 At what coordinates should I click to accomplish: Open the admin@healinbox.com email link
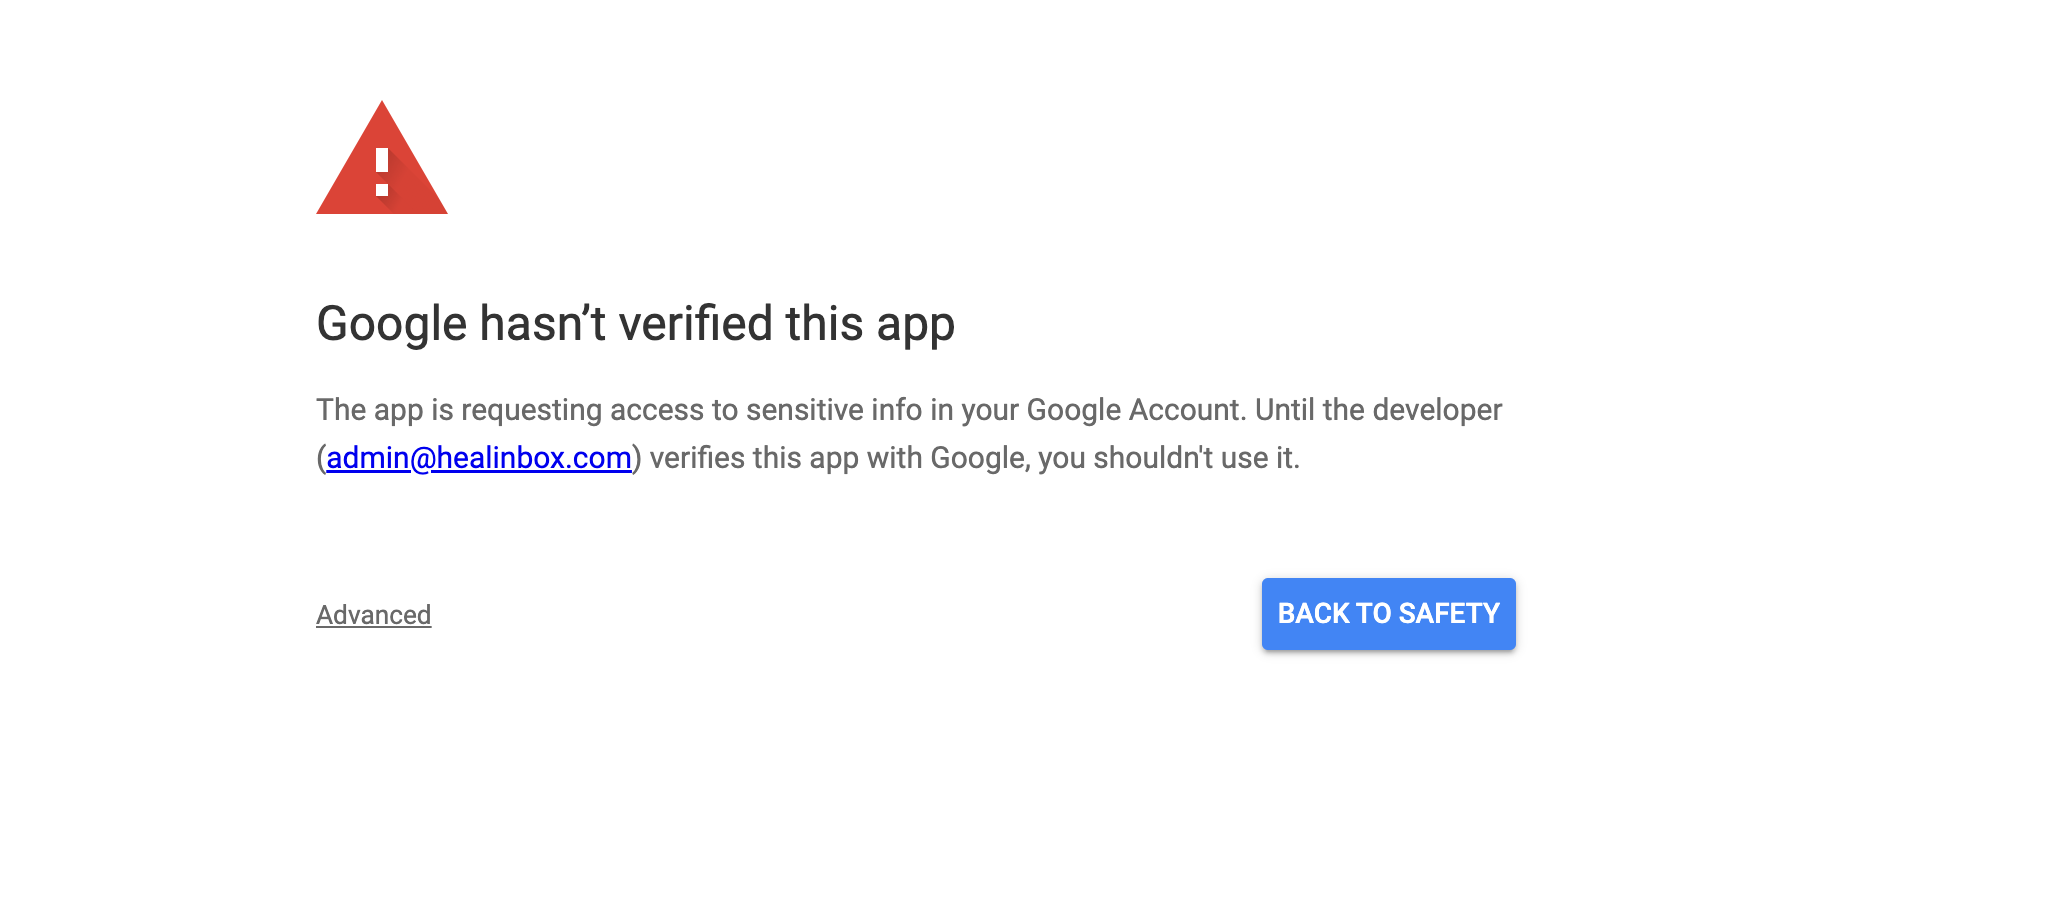478,458
